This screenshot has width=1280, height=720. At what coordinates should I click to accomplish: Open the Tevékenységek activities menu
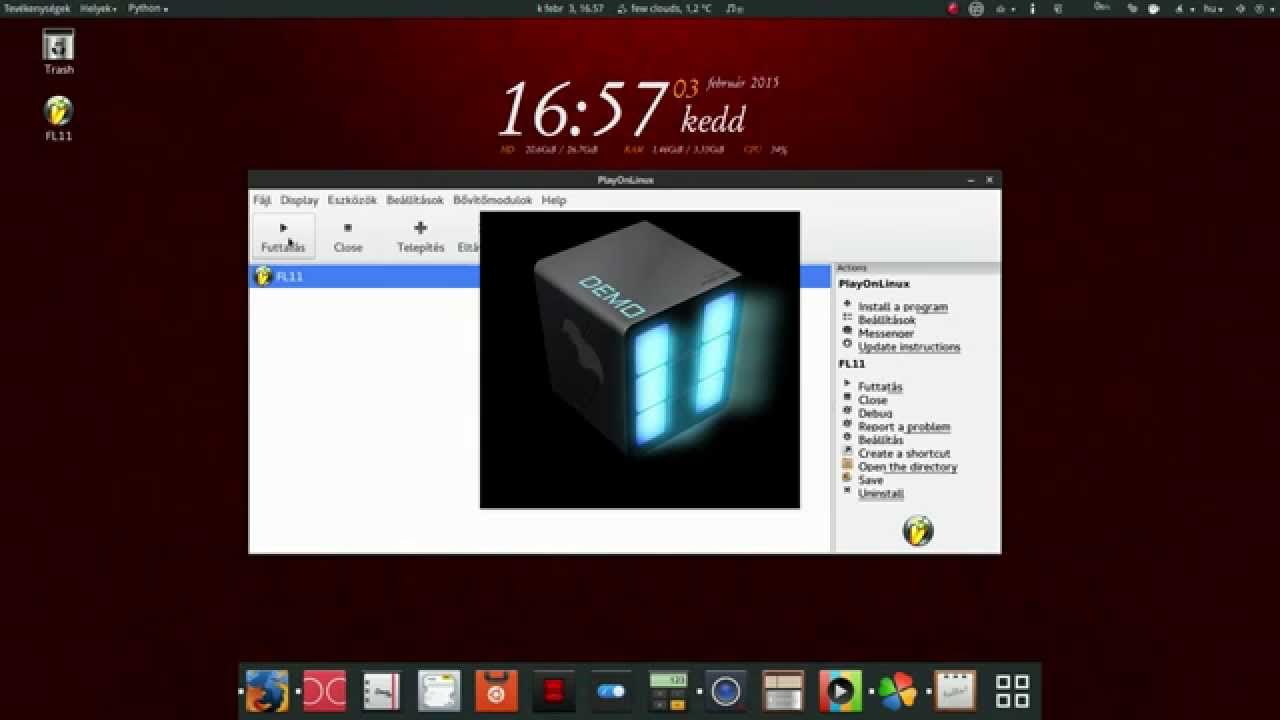(x=37, y=8)
